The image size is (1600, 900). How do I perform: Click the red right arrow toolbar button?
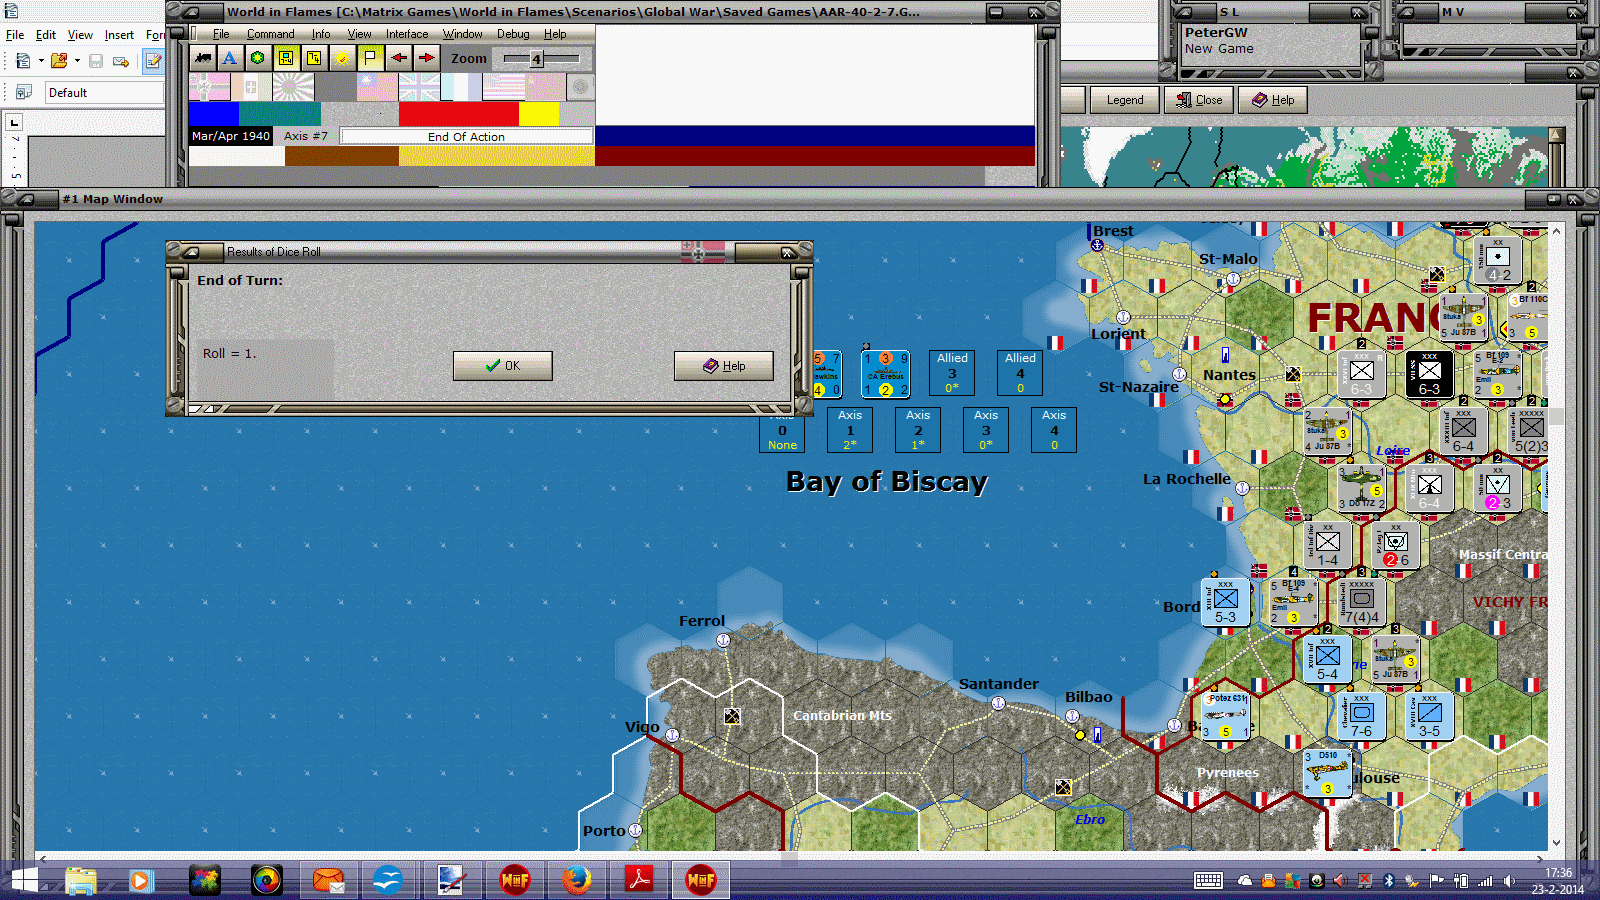426,58
